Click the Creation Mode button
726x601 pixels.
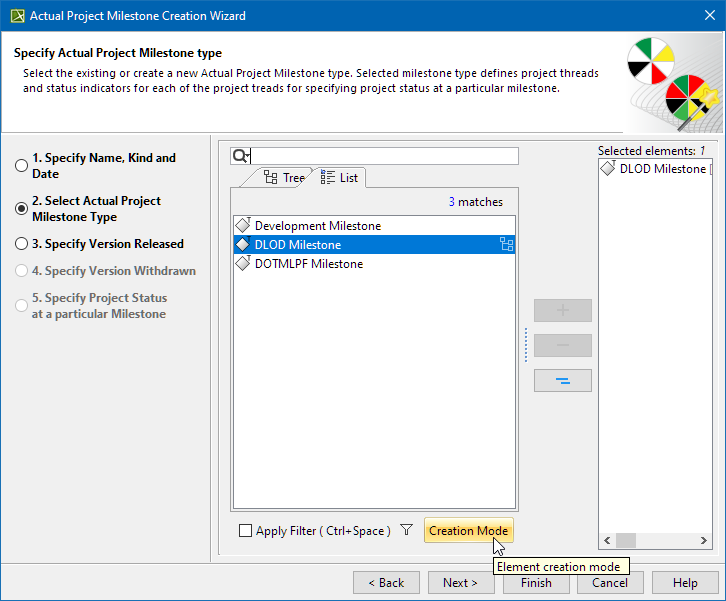pyautogui.click(x=469, y=531)
